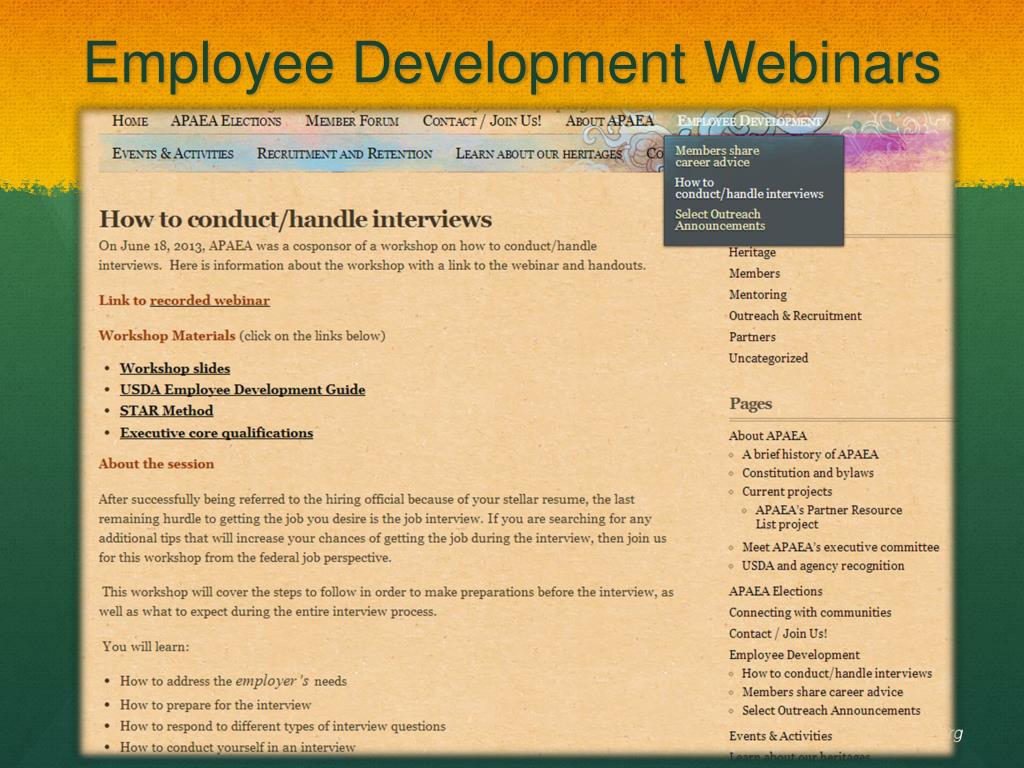Open Current projects page link
The width and height of the screenshot is (1024, 768).
[787, 492]
